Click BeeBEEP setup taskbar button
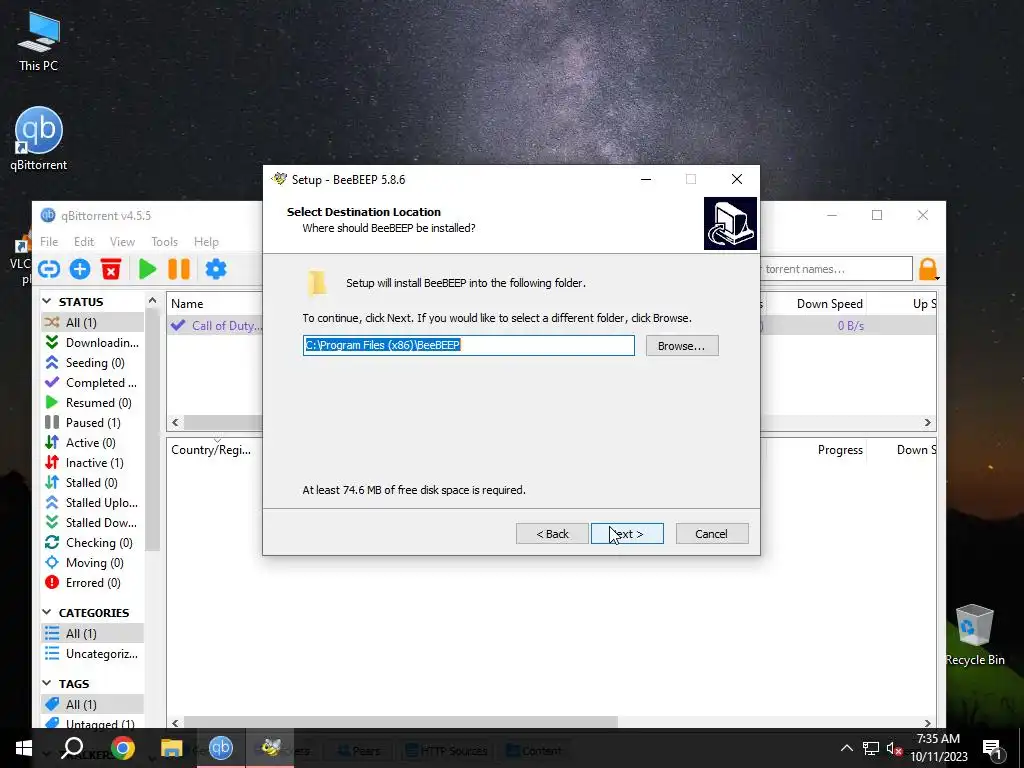Screen dimensions: 1024x768 click(270, 748)
